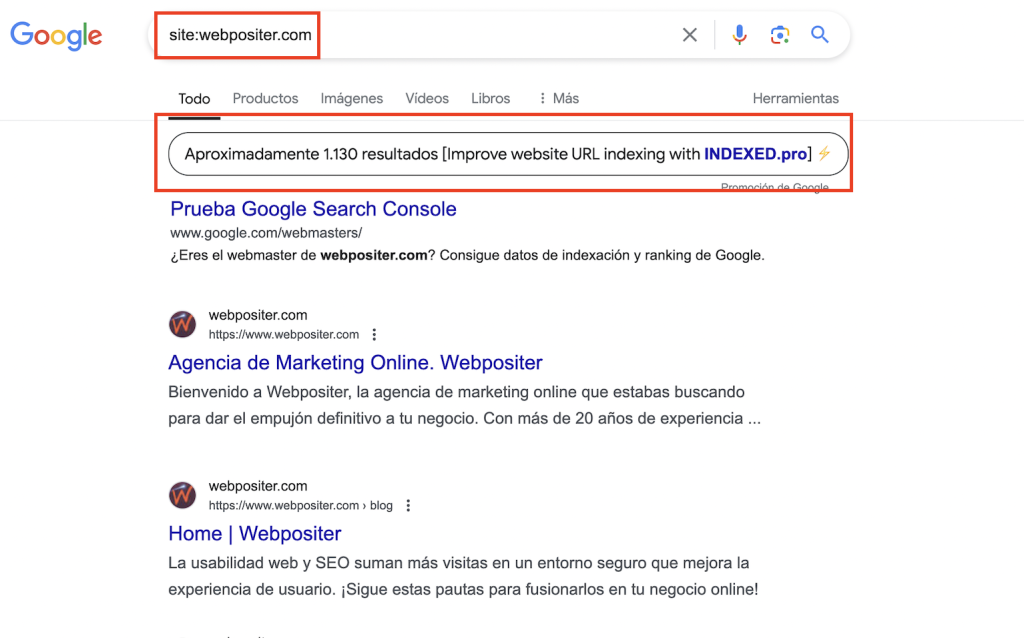Click the Google logo

click(56, 36)
